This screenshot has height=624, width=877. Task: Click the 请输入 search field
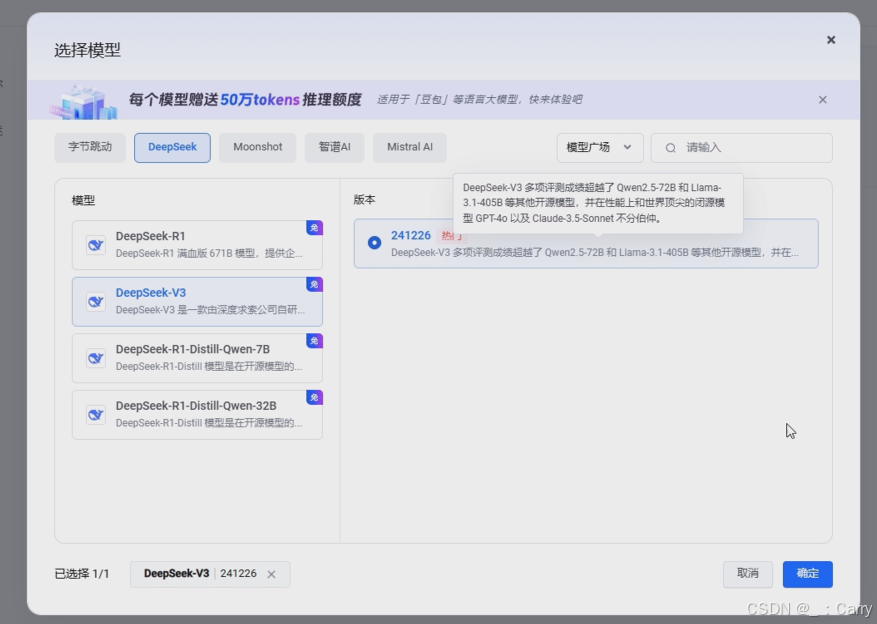click(x=742, y=148)
